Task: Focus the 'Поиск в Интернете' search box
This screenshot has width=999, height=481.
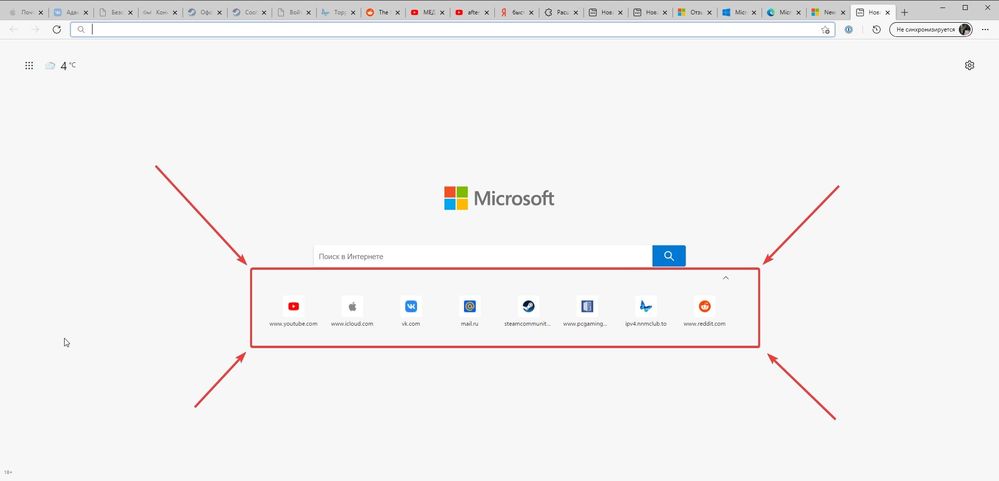Action: tap(483, 256)
